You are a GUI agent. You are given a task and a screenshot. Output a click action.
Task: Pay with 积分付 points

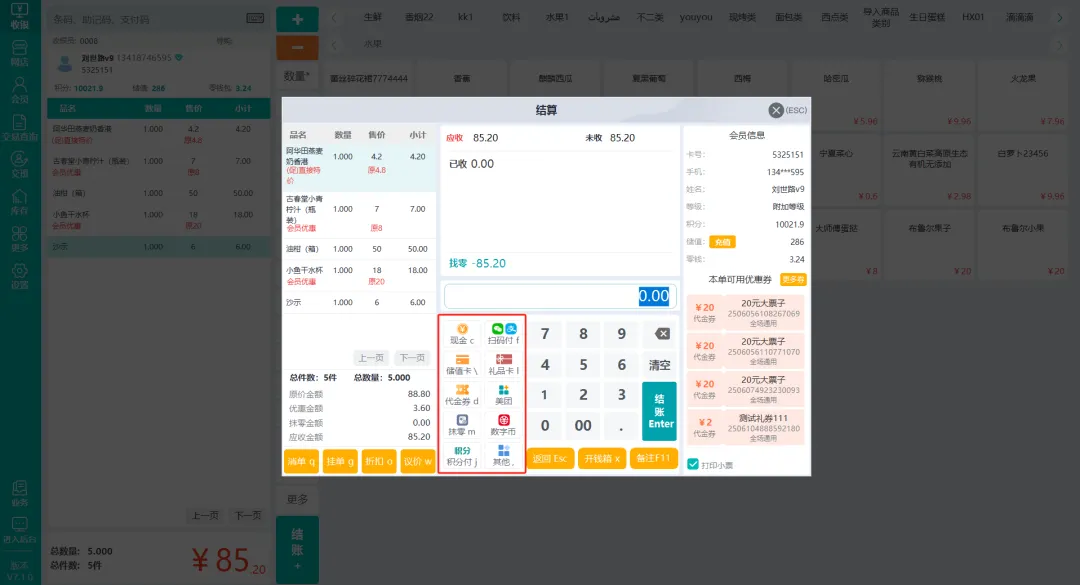[x=461, y=455]
